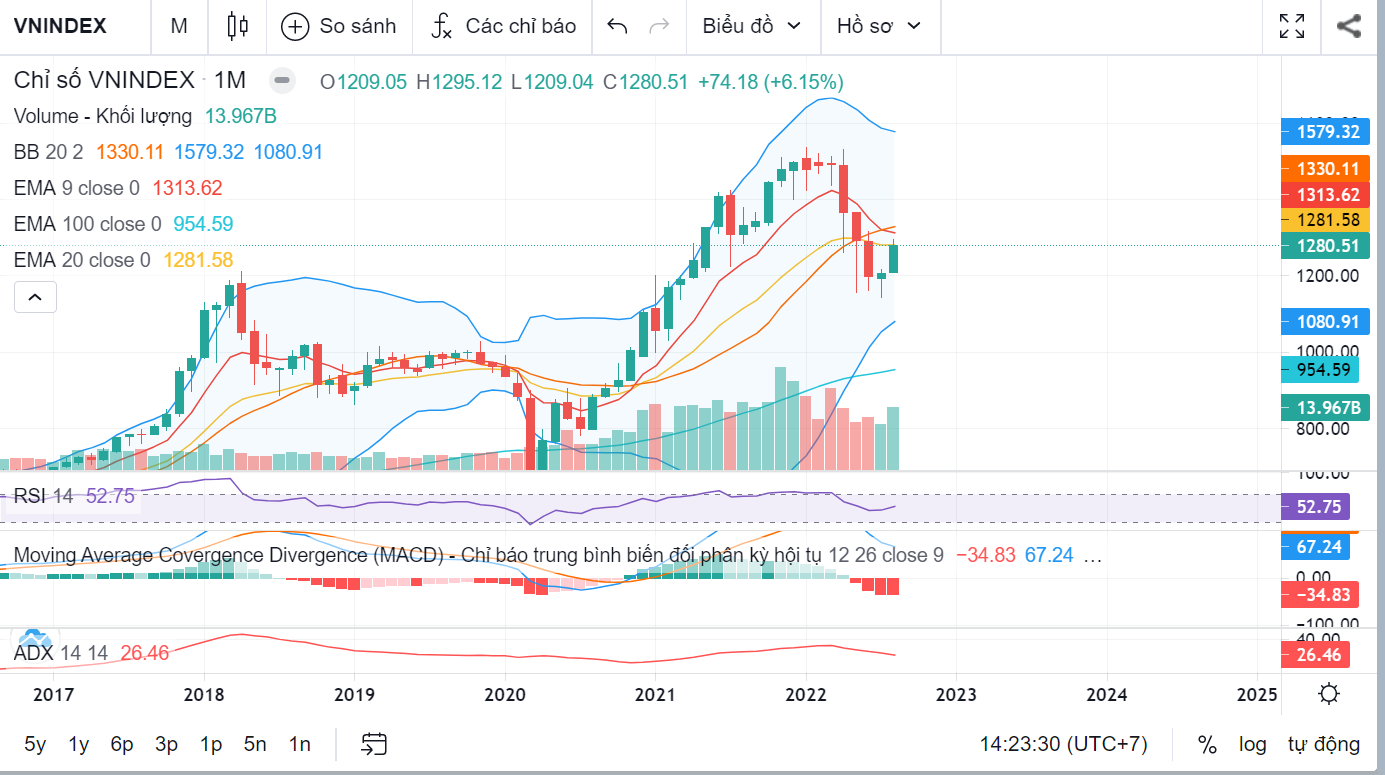Click the 26.46 ADX value label

pyautogui.click(x=1316, y=655)
